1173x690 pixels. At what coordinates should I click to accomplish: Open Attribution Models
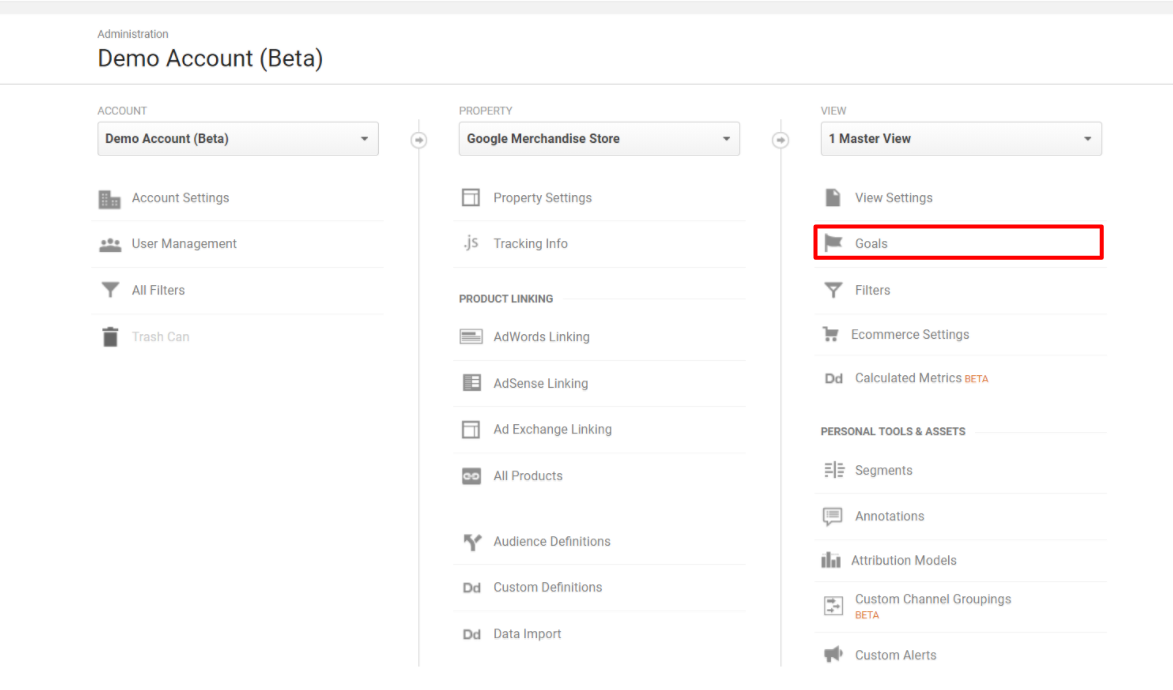904,560
